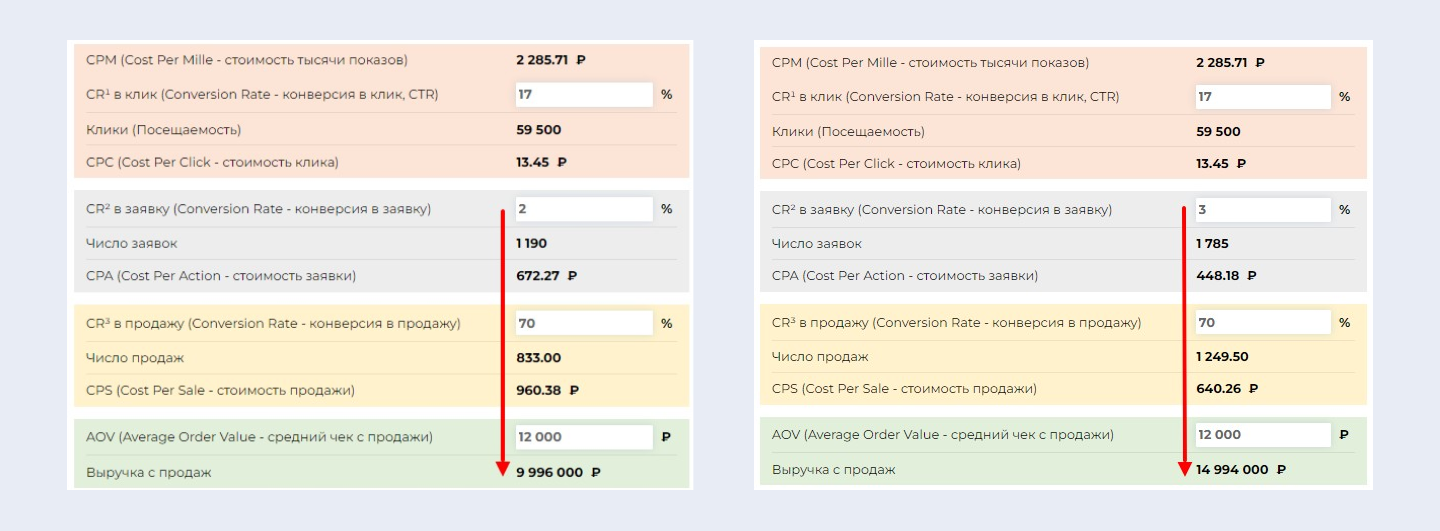Click the ruble sign after 960.38
Screen dimensions: 1440x531
[x=574, y=391]
